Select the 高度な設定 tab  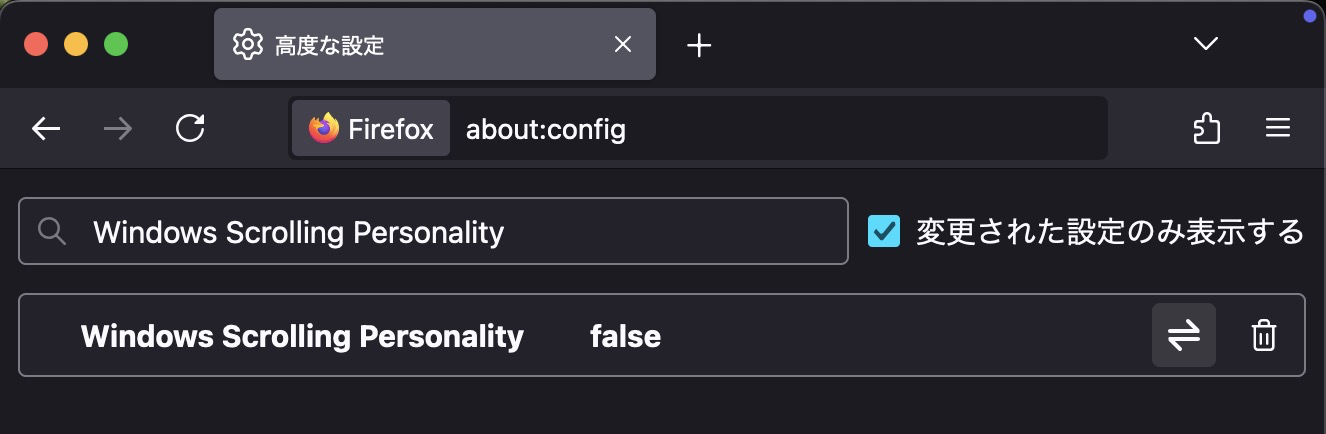pos(400,45)
